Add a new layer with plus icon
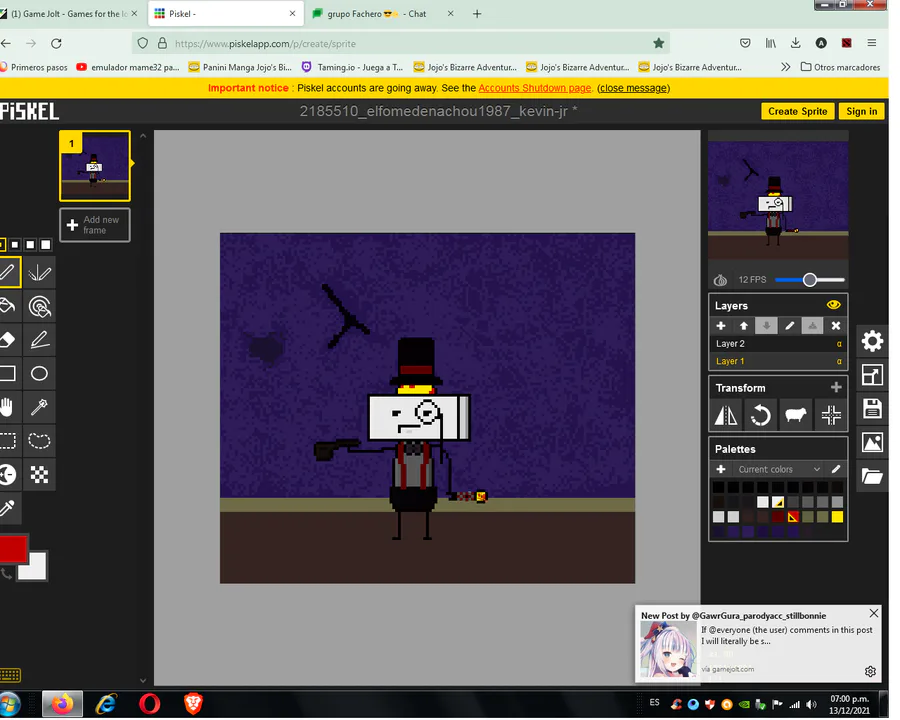 [x=721, y=326]
